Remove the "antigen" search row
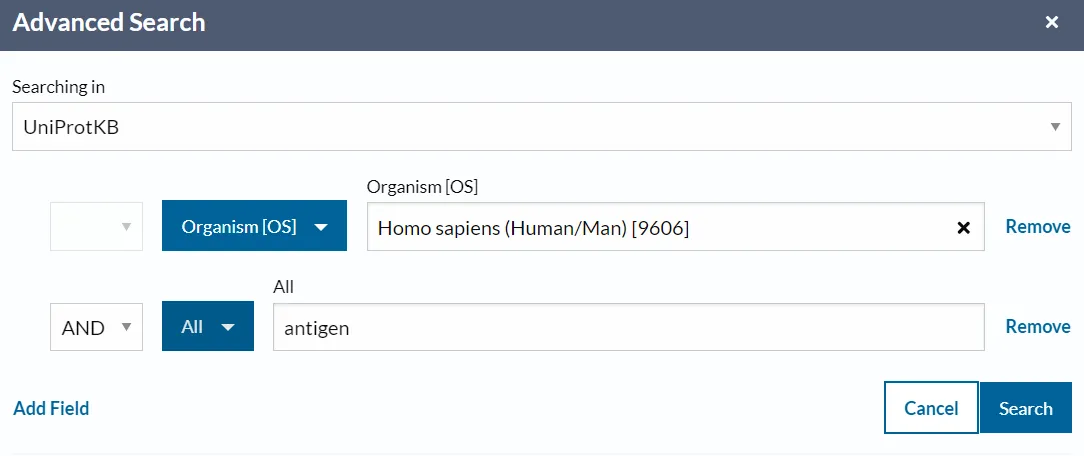1084x456 pixels. [x=1038, y=327]
